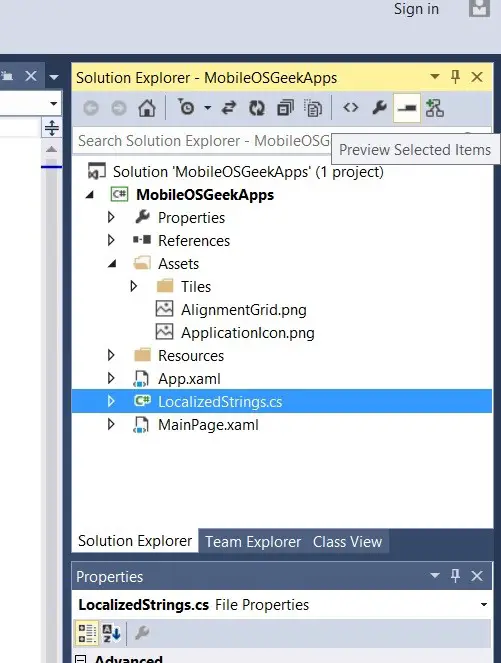Click the wrench Properties icon in Solution Explorer toolbar
Viewport: 501px width, 663px height.
[379, 108]
